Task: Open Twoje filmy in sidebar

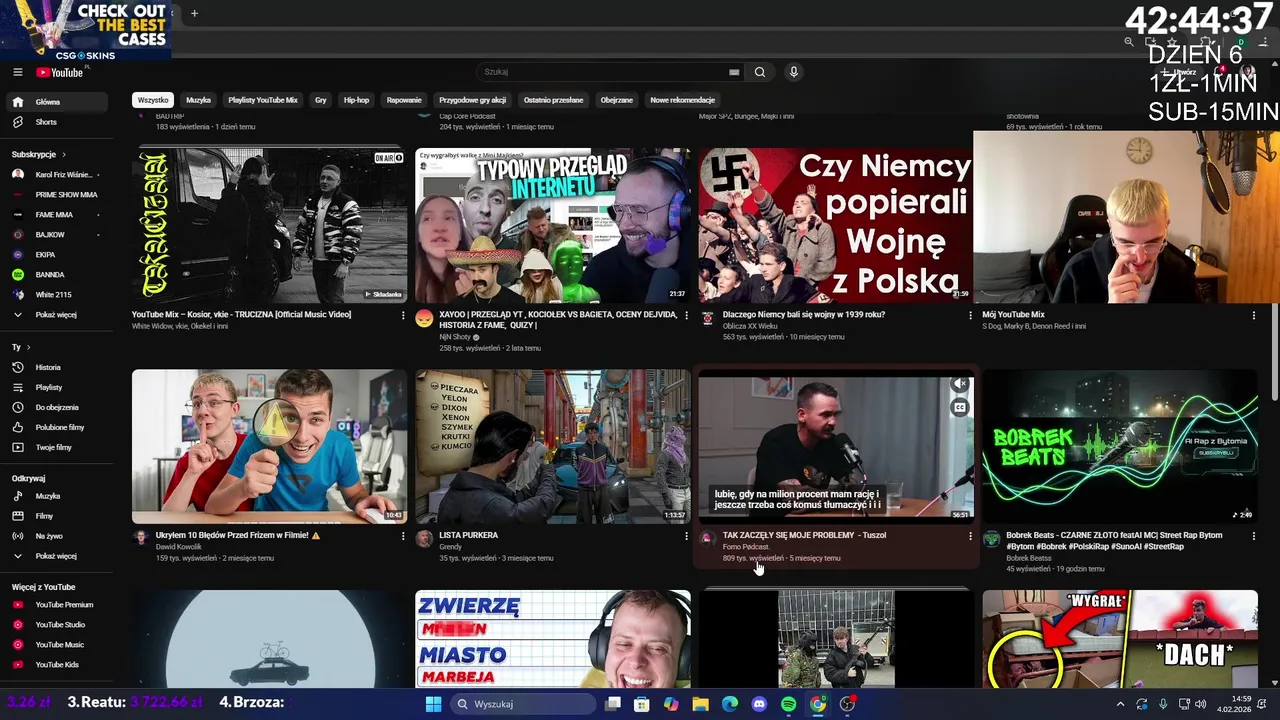Action: [x=58, y=447]
